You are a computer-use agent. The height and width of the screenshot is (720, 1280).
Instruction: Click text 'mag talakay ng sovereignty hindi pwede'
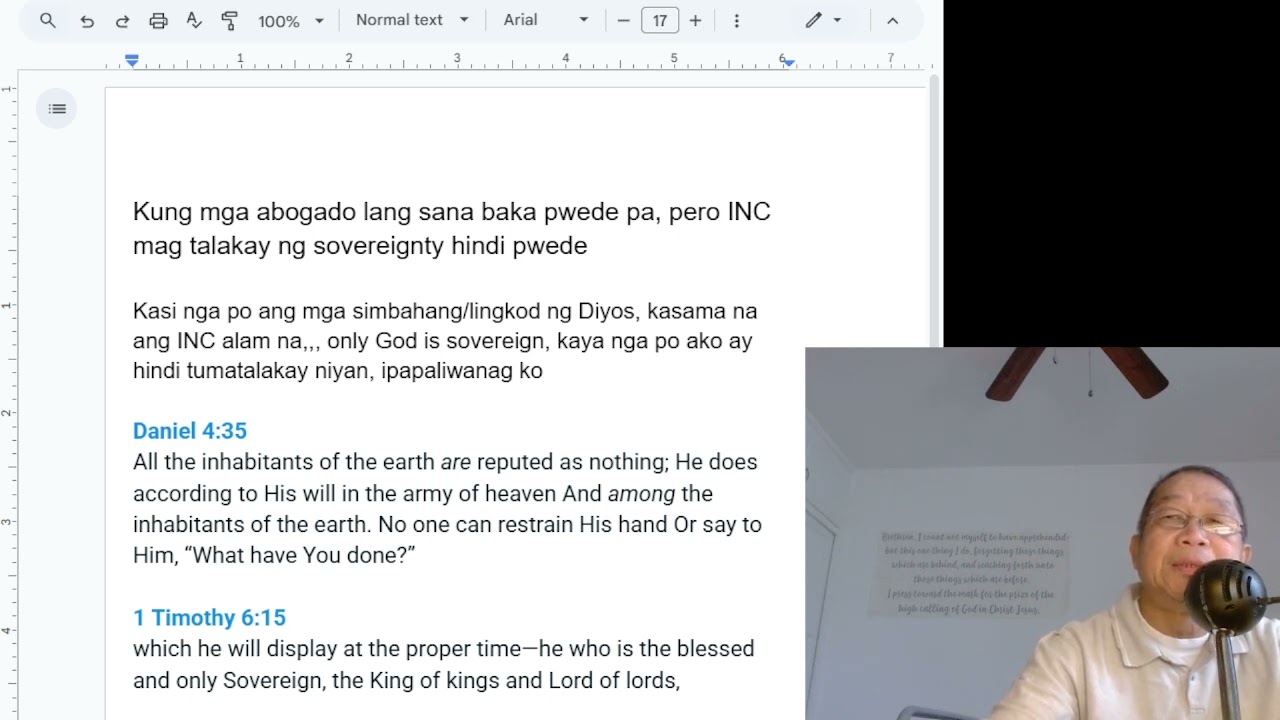(x=360, y=246)
